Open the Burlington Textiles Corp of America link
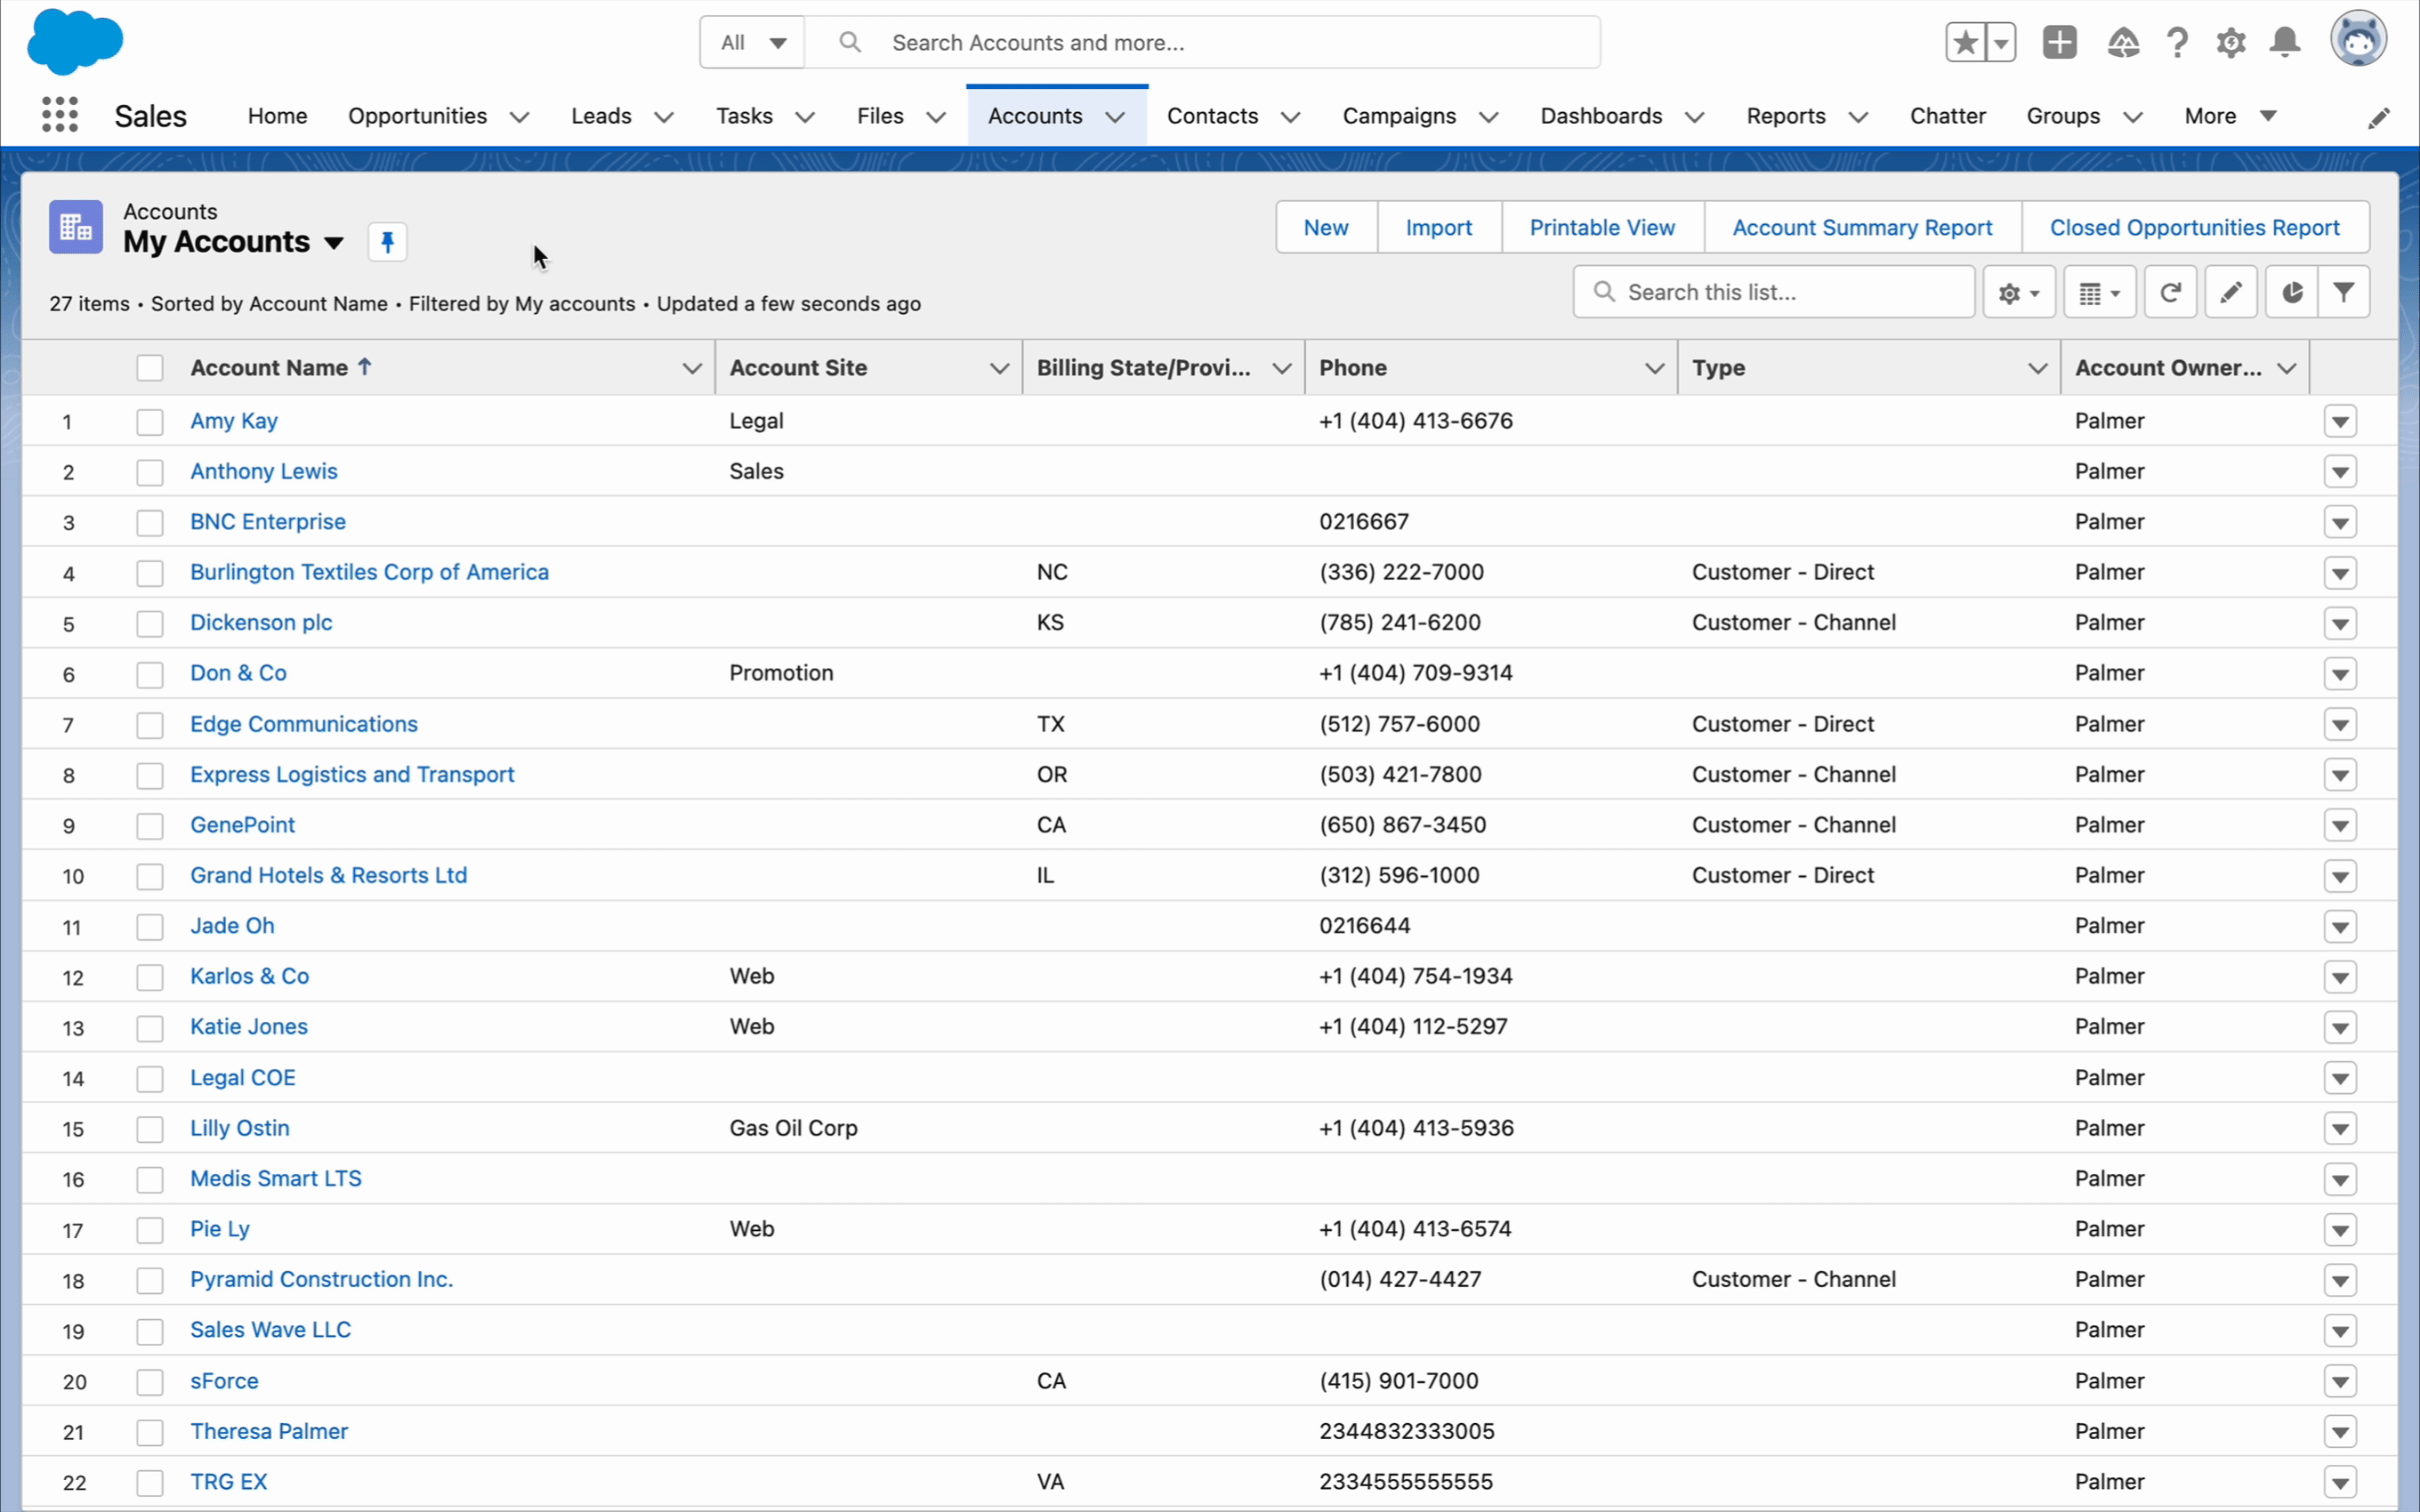Screen dimensions: 2420x1512 (369, 572)
